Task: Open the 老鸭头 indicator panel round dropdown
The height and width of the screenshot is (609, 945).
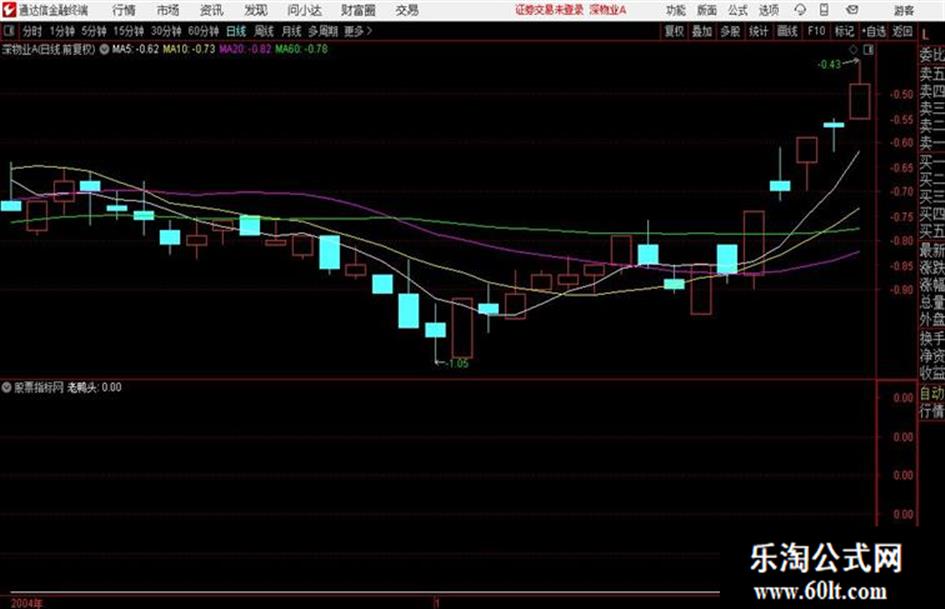Action: click(7, 388)
